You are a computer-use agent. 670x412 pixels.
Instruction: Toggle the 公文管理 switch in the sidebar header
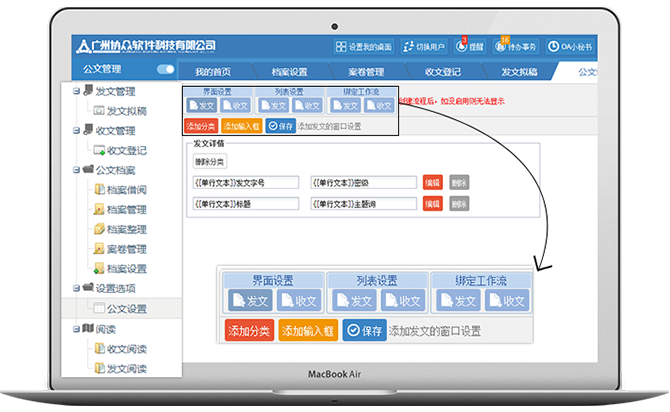[x=166, y=70]
